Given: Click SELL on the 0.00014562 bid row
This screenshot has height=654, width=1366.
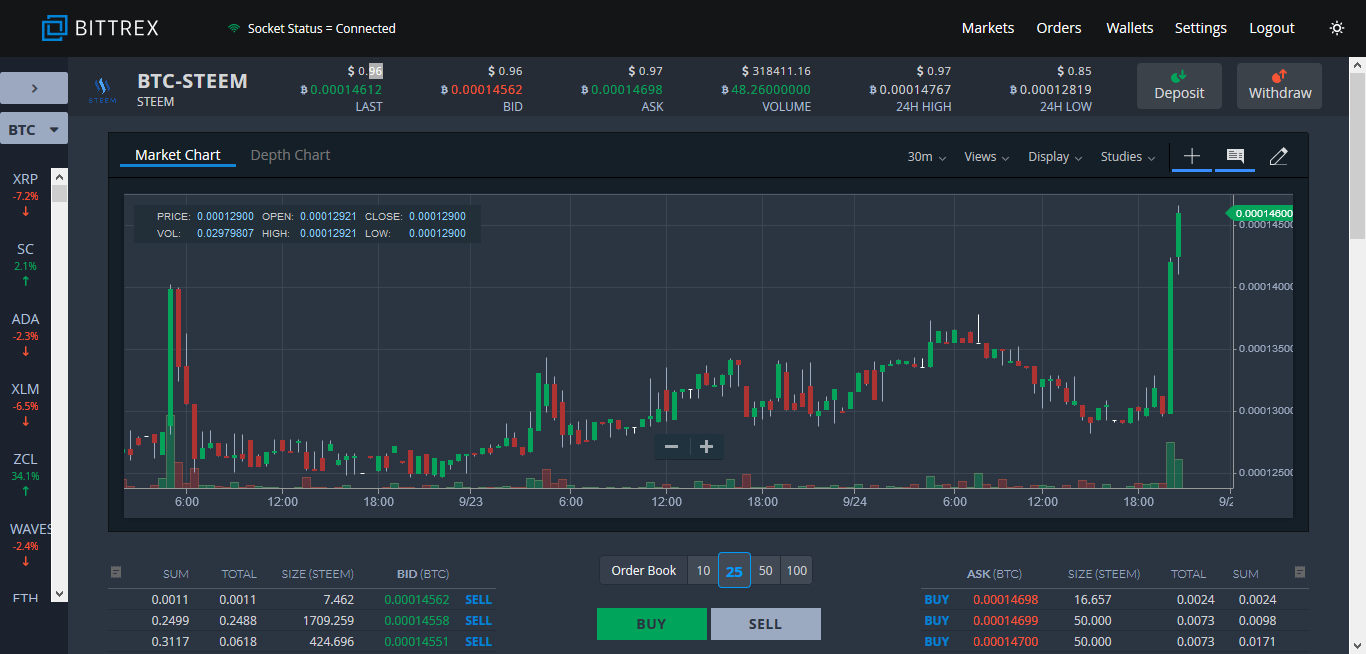Looking at the screenshot, I should [x=478, y=600].
